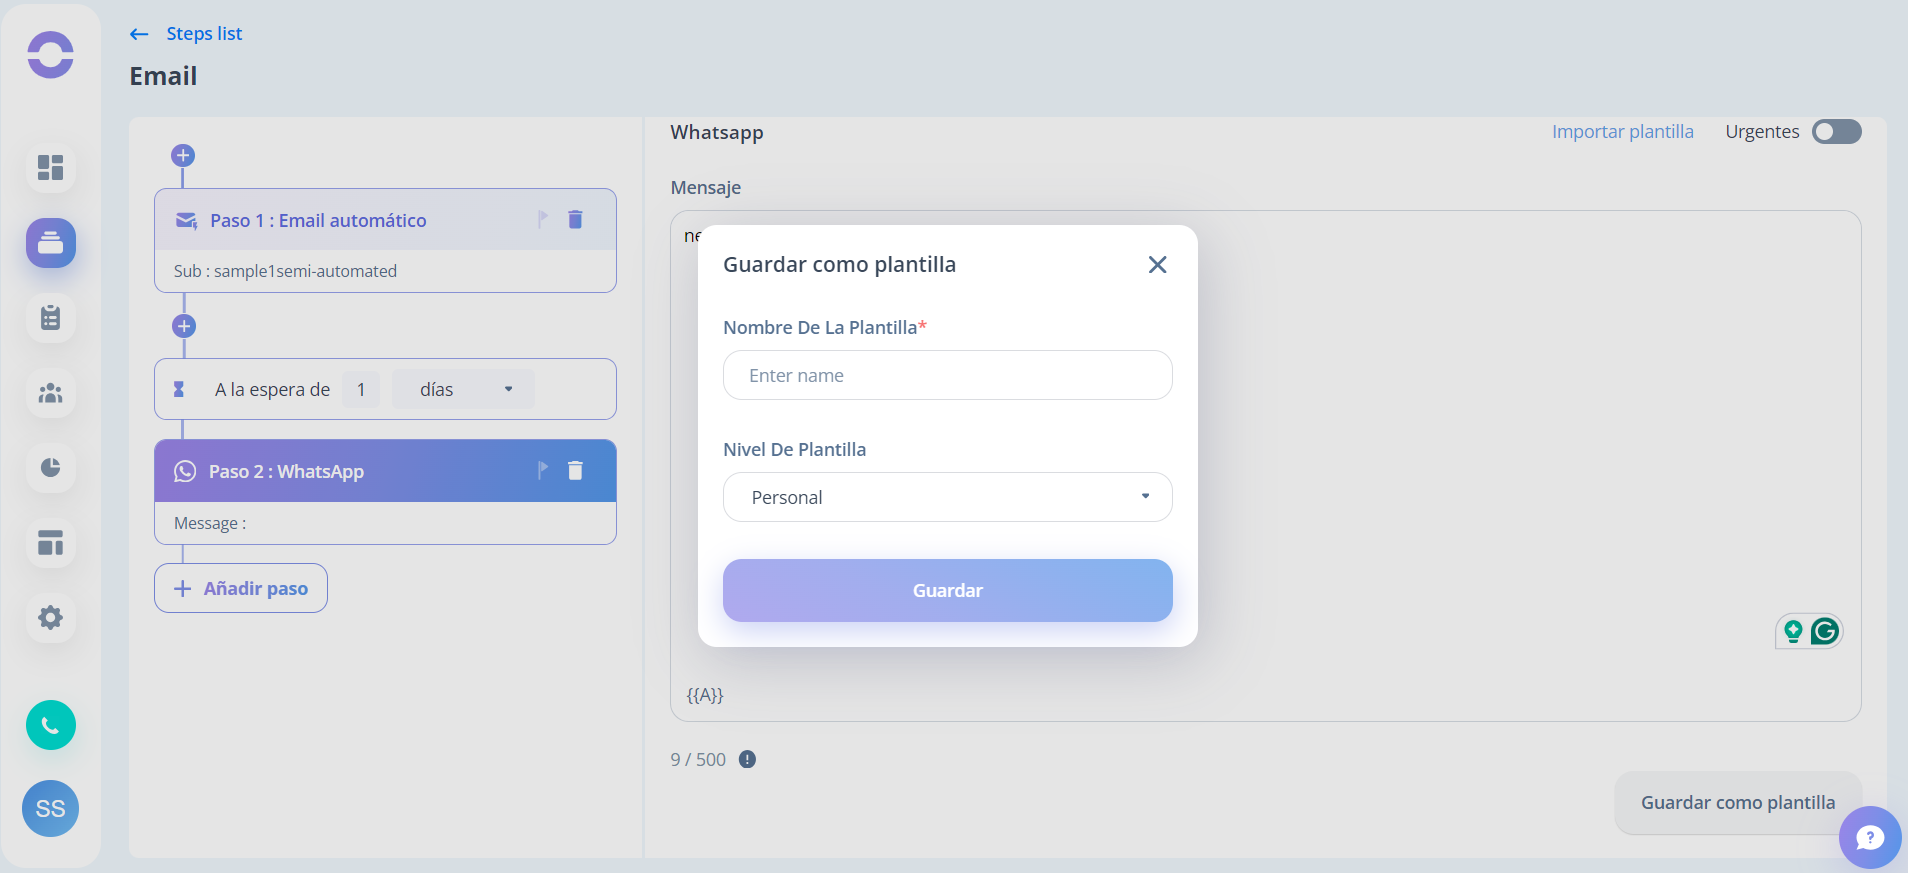Close the Guardar como plantilla dialog
Screen dimensions: 1908x873
coord(1157,265)
